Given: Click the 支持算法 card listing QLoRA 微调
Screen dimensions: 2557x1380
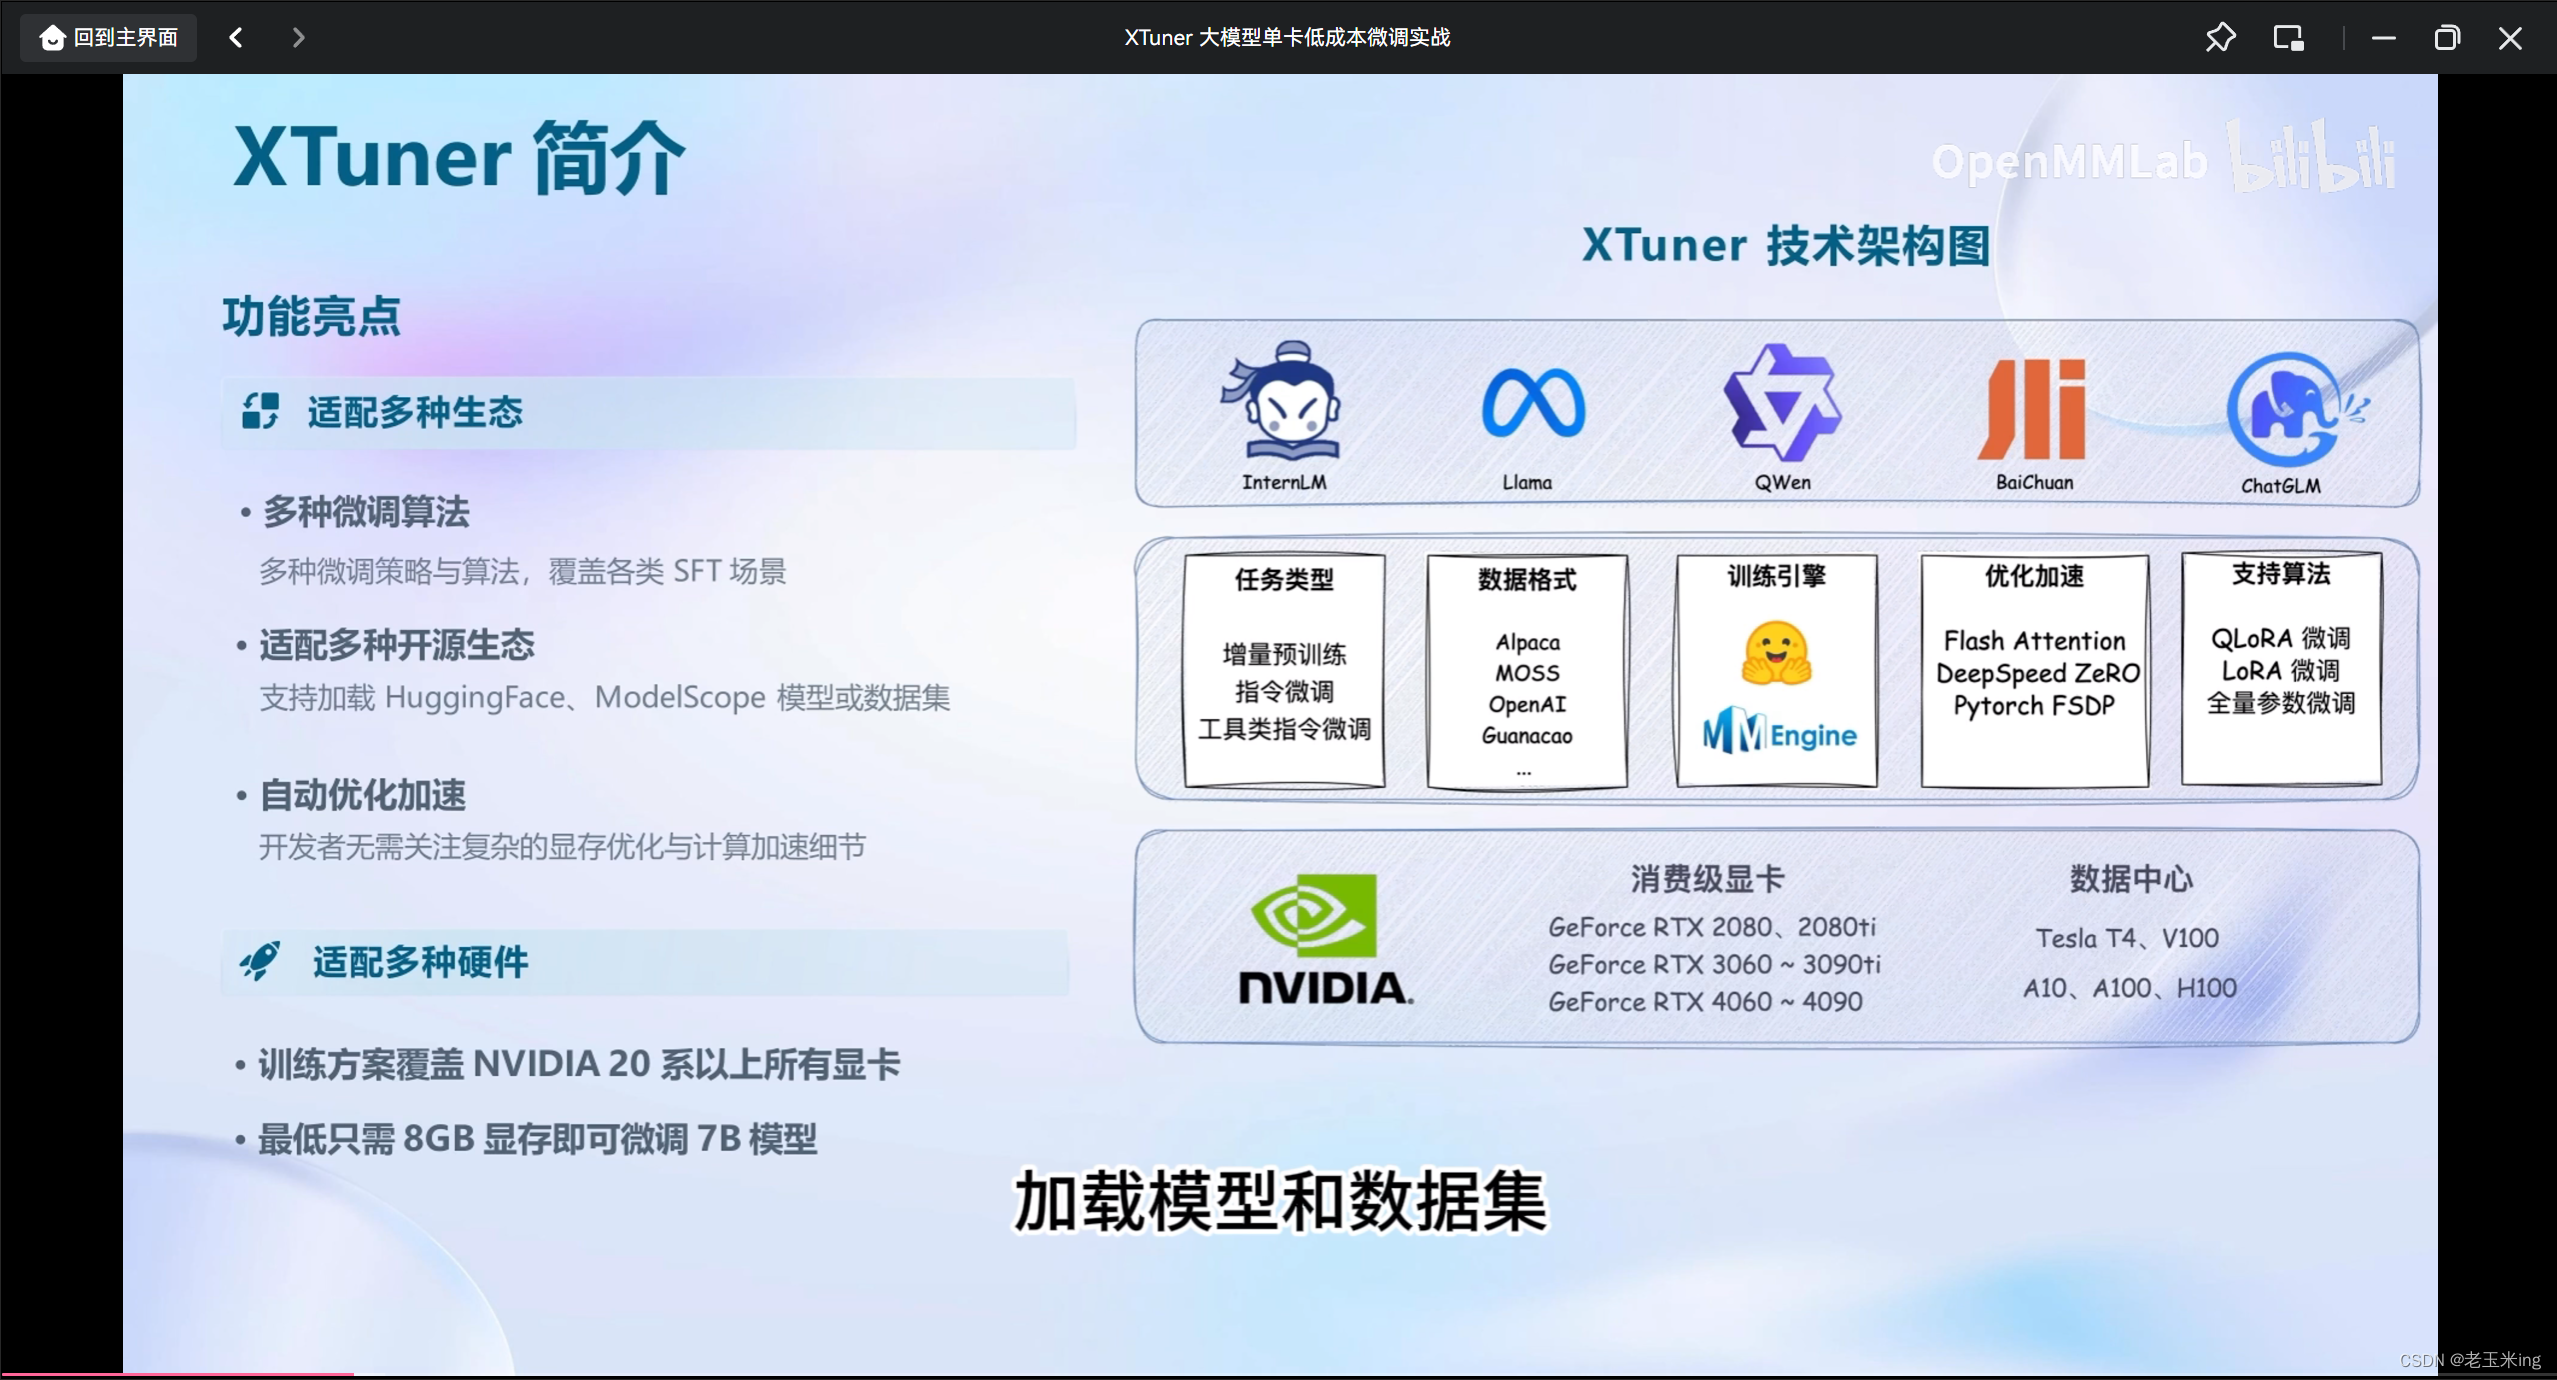Looking at the screenshot, I should (x=2281, y=668).
